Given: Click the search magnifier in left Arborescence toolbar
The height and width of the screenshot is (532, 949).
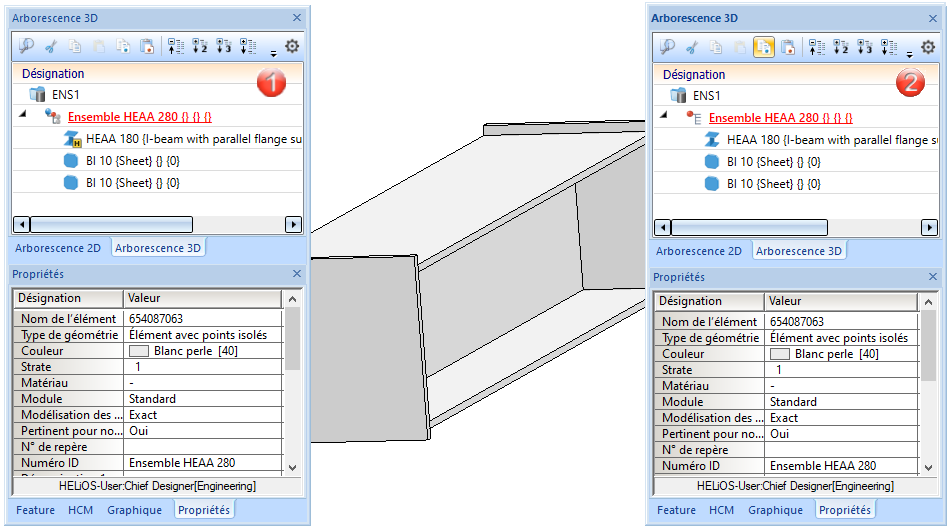Looking at the screenshot, I should pos(26,46).
